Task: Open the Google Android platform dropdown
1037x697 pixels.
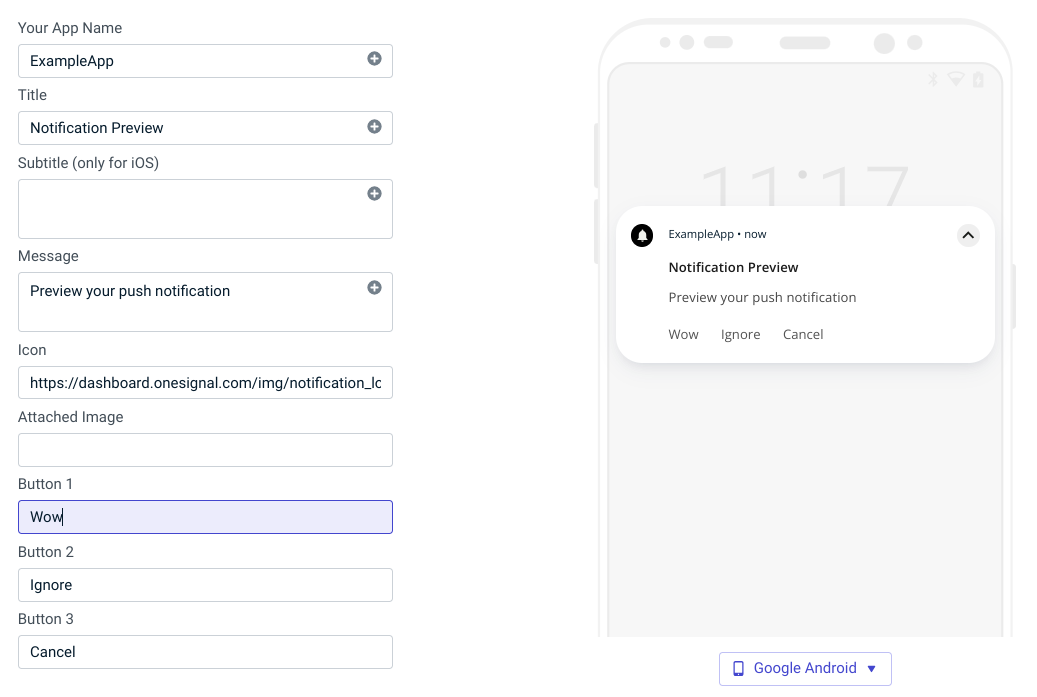Action: (x=805, y=668)
